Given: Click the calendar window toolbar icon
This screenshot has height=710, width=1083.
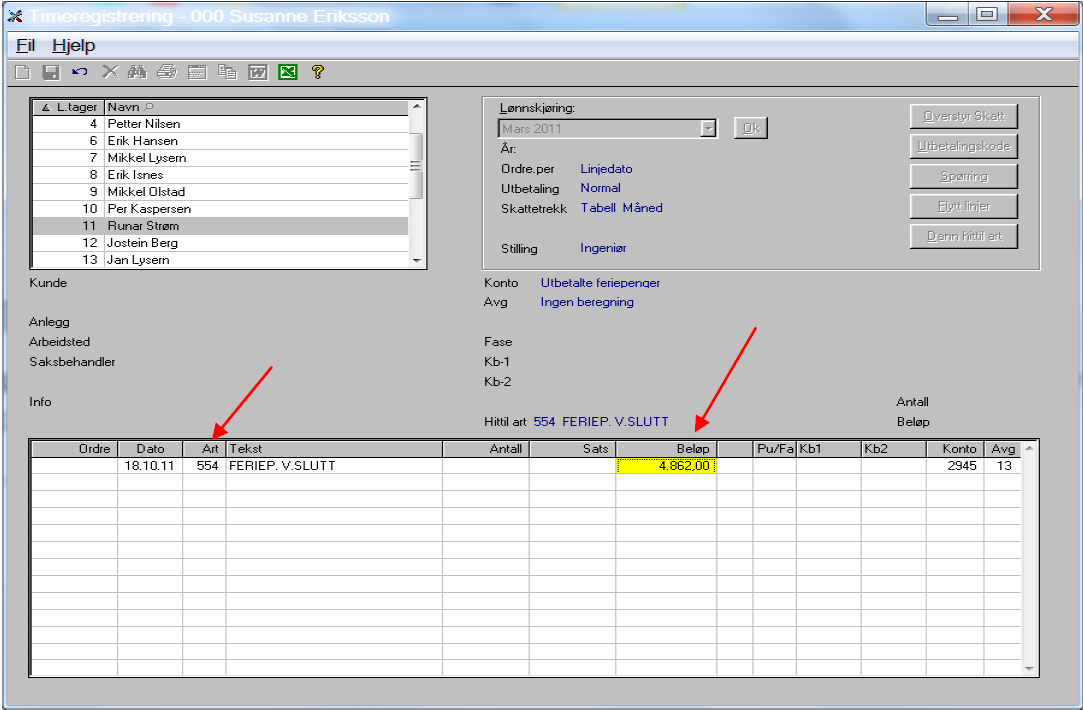Looking at the screenshot, I should coord(198,72).
